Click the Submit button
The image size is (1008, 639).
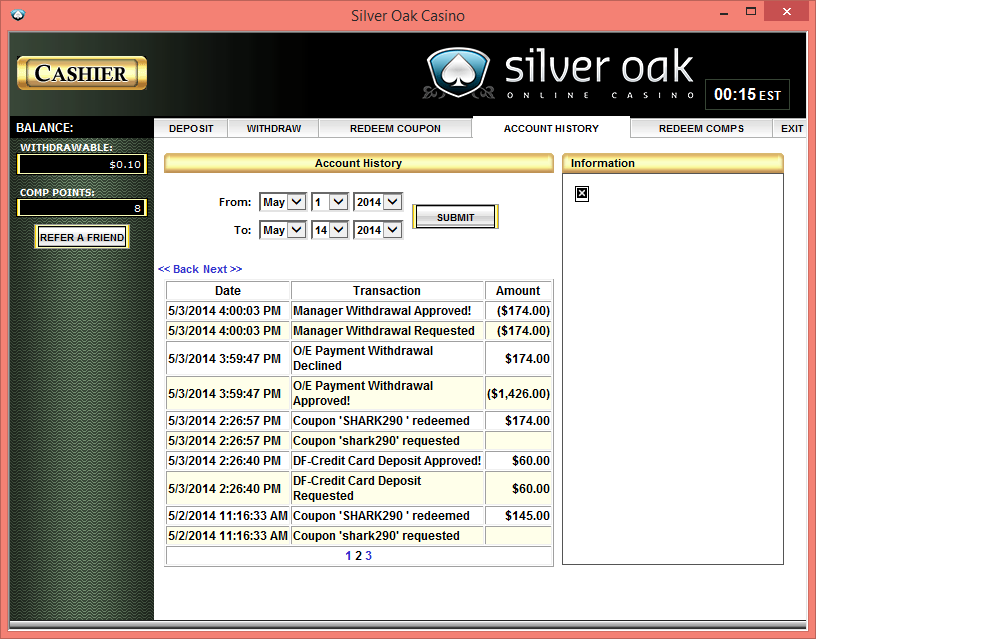(x=455, y=217)
